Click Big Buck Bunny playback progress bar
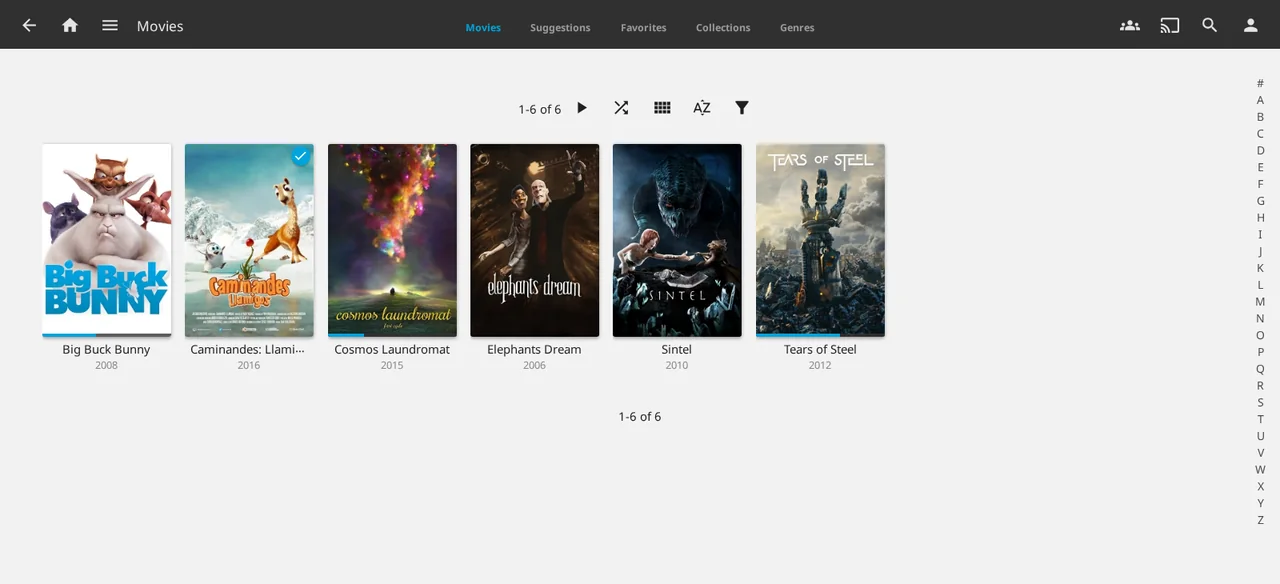1280x584 pixels. [x=107, y=335]
